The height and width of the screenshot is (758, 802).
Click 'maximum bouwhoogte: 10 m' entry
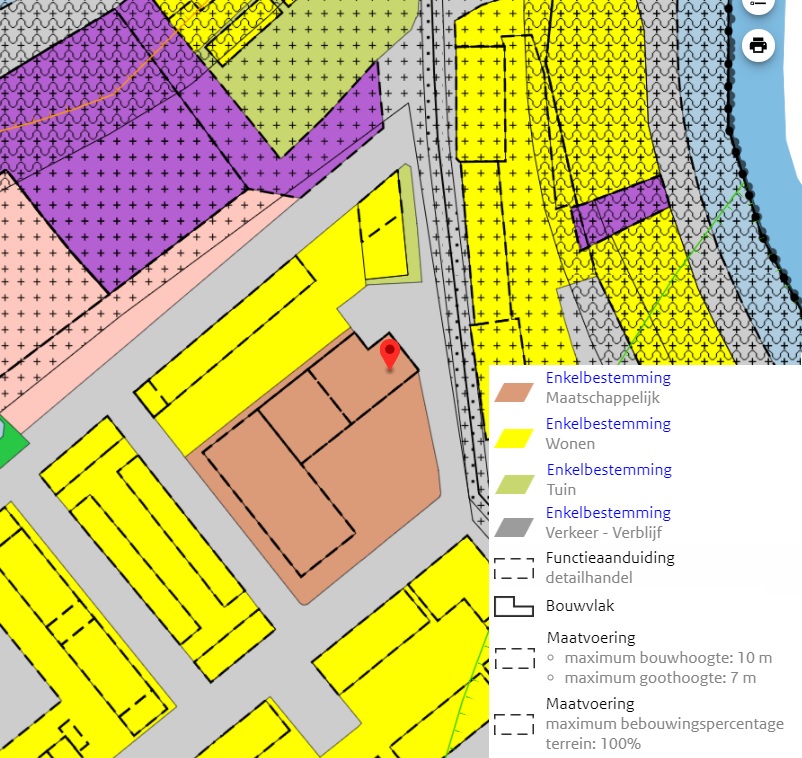pos(668,658)
